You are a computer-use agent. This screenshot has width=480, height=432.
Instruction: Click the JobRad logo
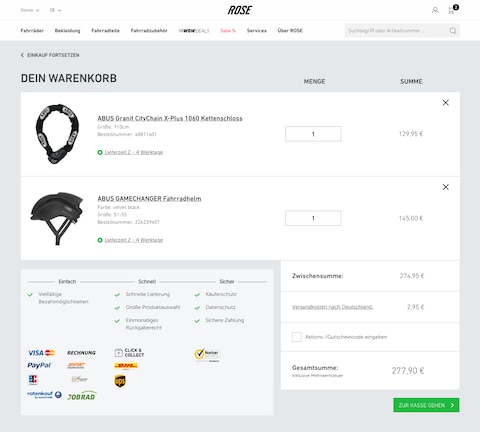point(82,396)
